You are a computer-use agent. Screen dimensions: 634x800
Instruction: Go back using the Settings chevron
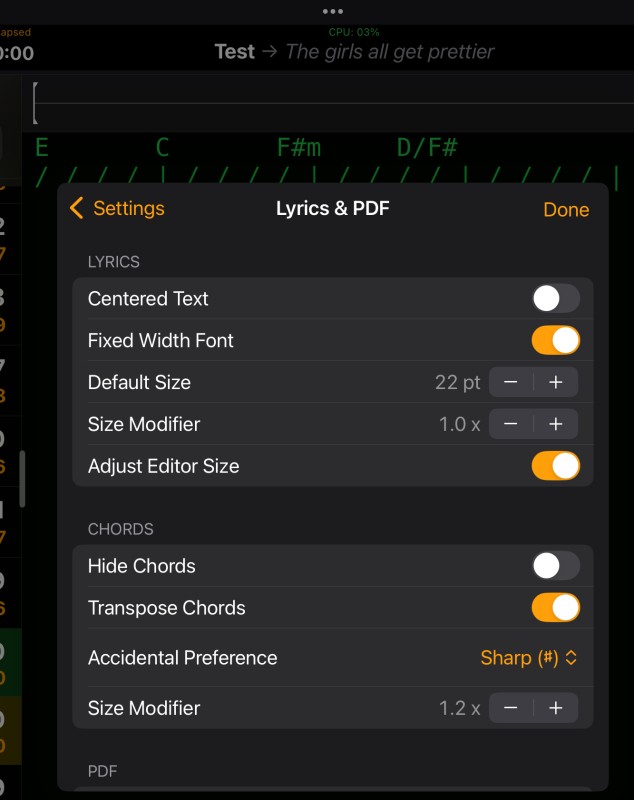point(77,208)
